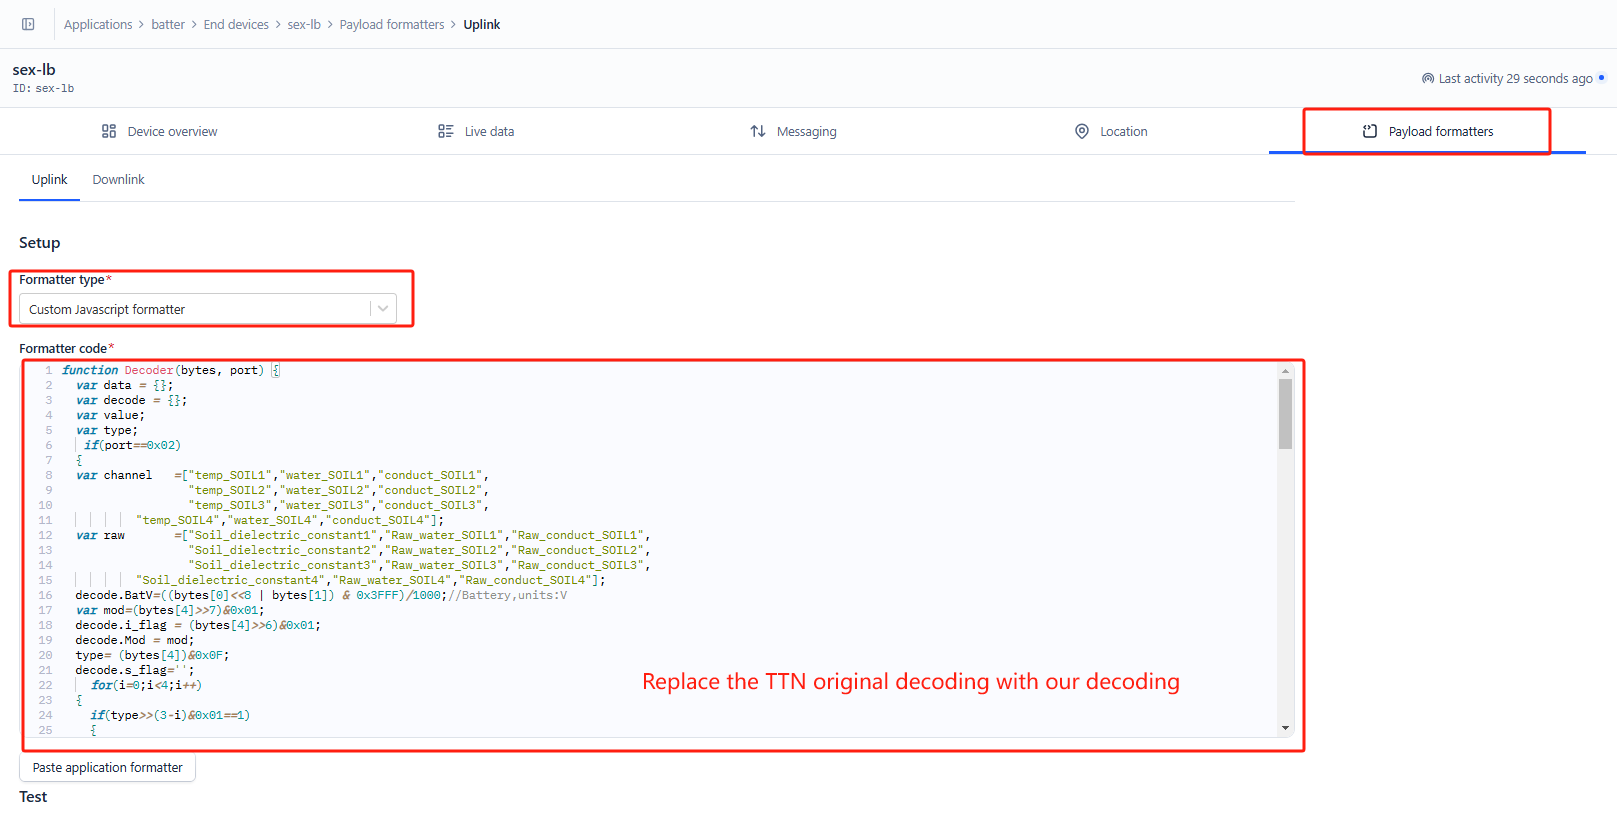Click the 'for(i=0;i<4;i++)' code line
Viewport: 1617px width, 820px height.
click(146, 685)
